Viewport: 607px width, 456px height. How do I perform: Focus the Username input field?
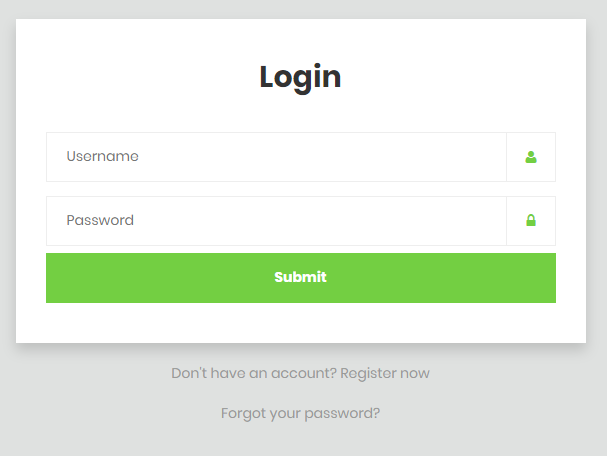coord(276,157)
